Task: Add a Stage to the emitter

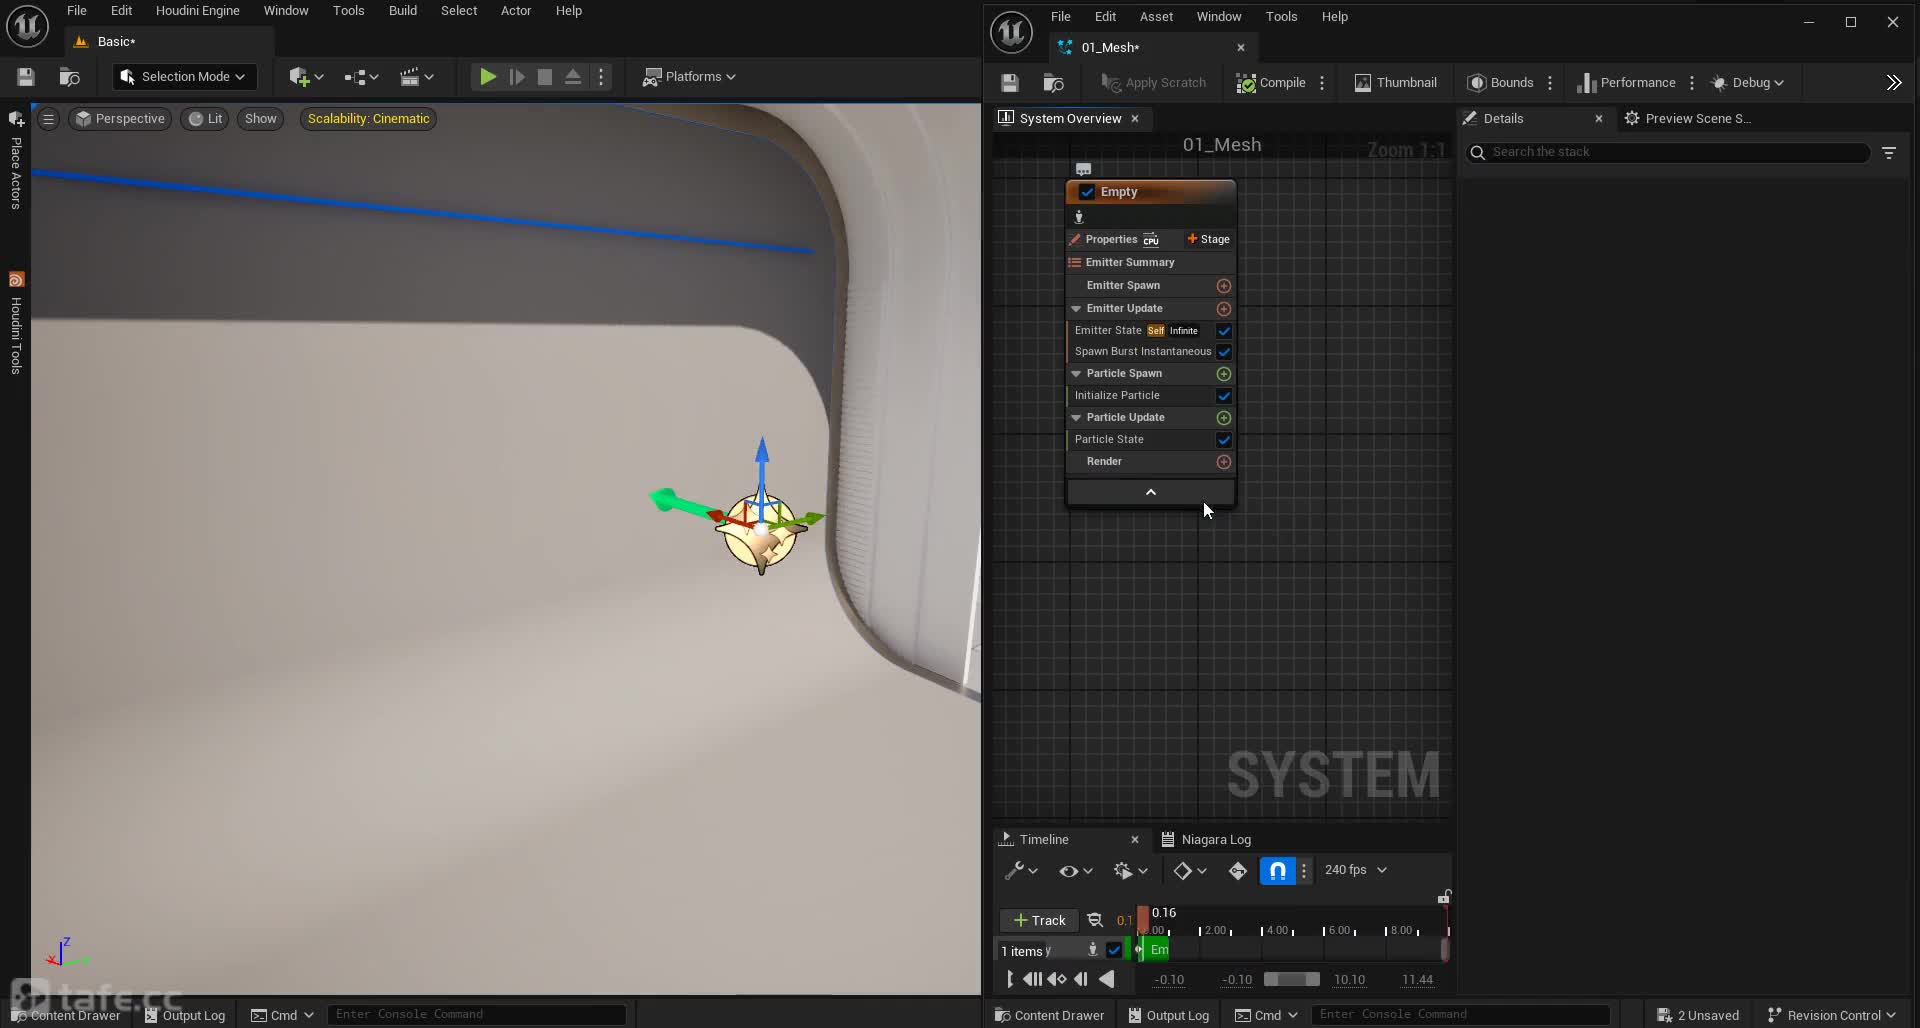Action: 1208,240
